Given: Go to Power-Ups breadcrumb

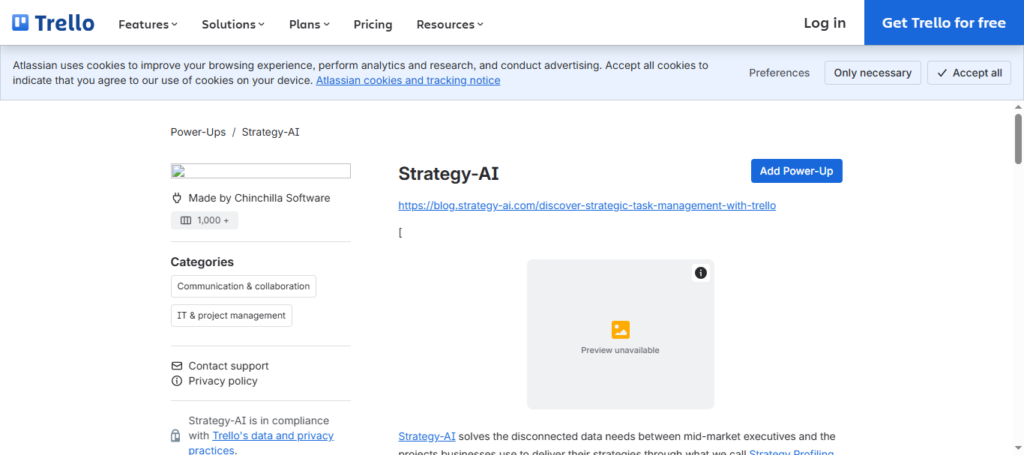Looking at the screenshot, I should click(x=198, y=132).
